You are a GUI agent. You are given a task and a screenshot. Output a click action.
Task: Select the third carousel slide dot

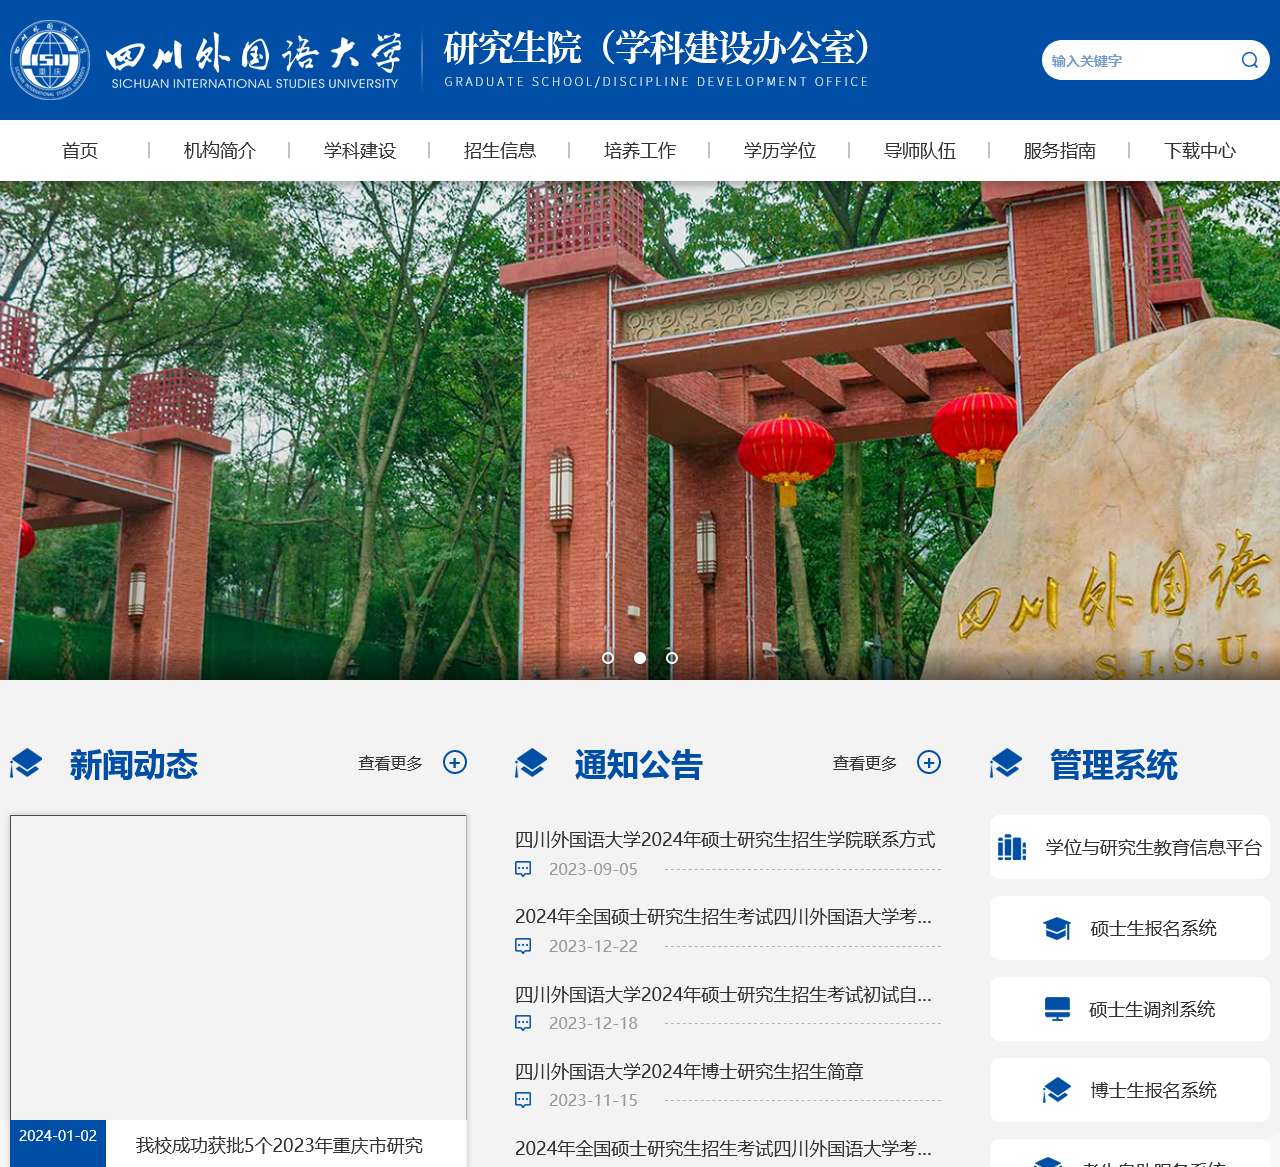tap(672, 658)
